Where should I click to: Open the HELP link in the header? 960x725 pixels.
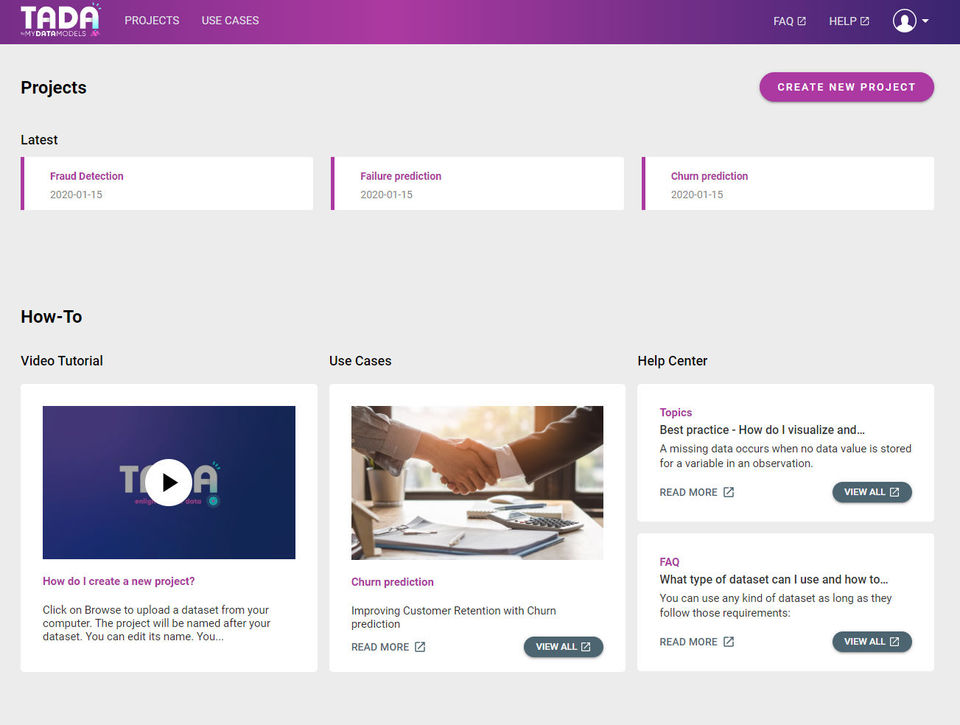coord(849,21)
